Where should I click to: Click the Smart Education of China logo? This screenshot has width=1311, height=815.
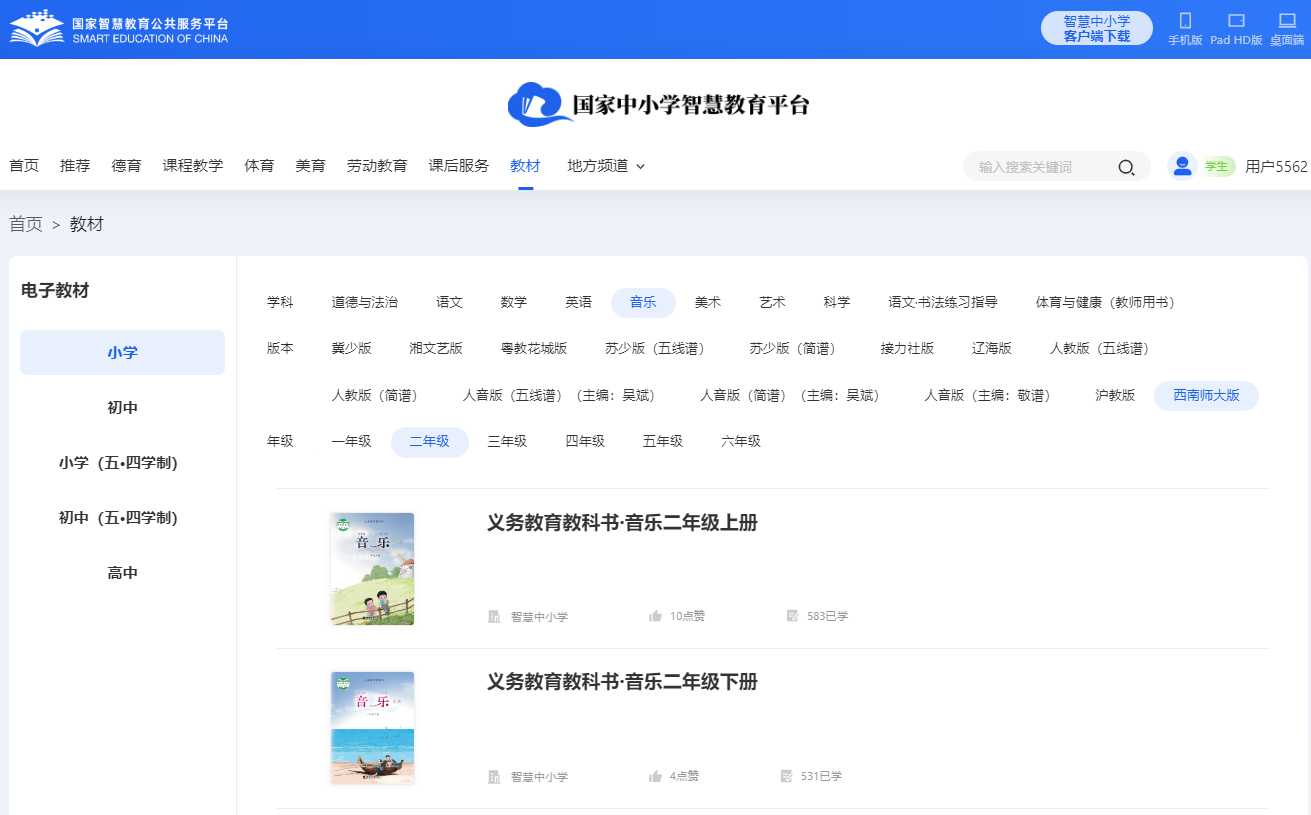tap(119, 29)
